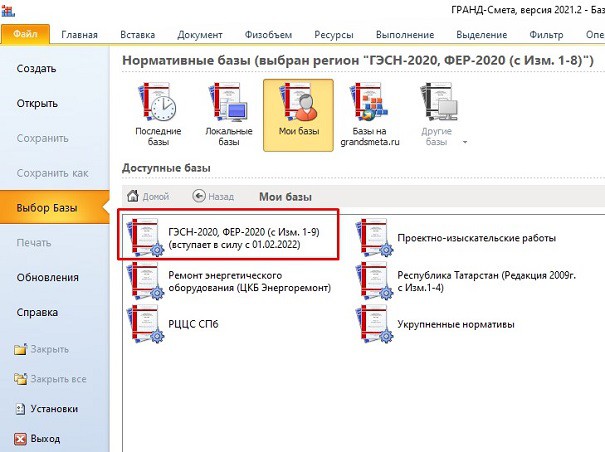This screenshot has width=605, height=452.
Task: Switch to the Фильтр tab
Action: pyautogui.click(x=546, y=35)
